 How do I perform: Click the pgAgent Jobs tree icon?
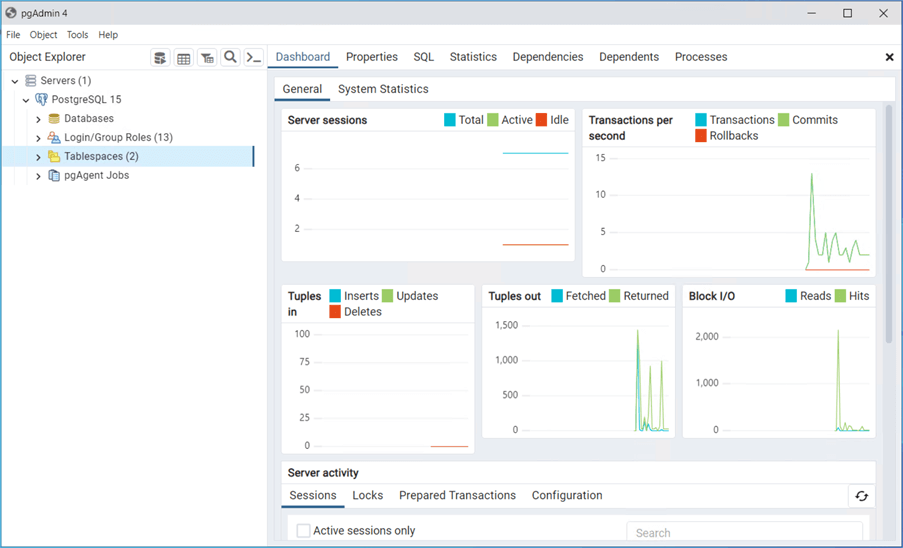click(x=54, y=176)
